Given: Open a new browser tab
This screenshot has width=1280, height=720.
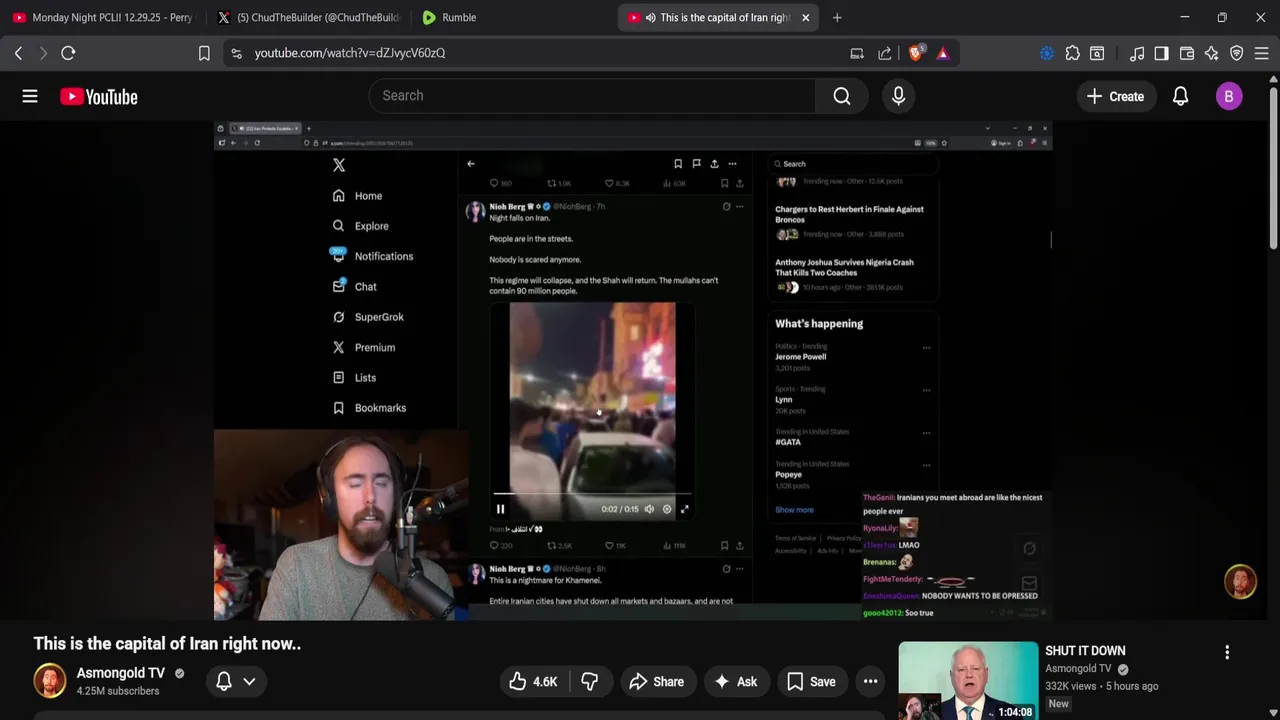Looking at the screenshot, I should tap(837, 17).
